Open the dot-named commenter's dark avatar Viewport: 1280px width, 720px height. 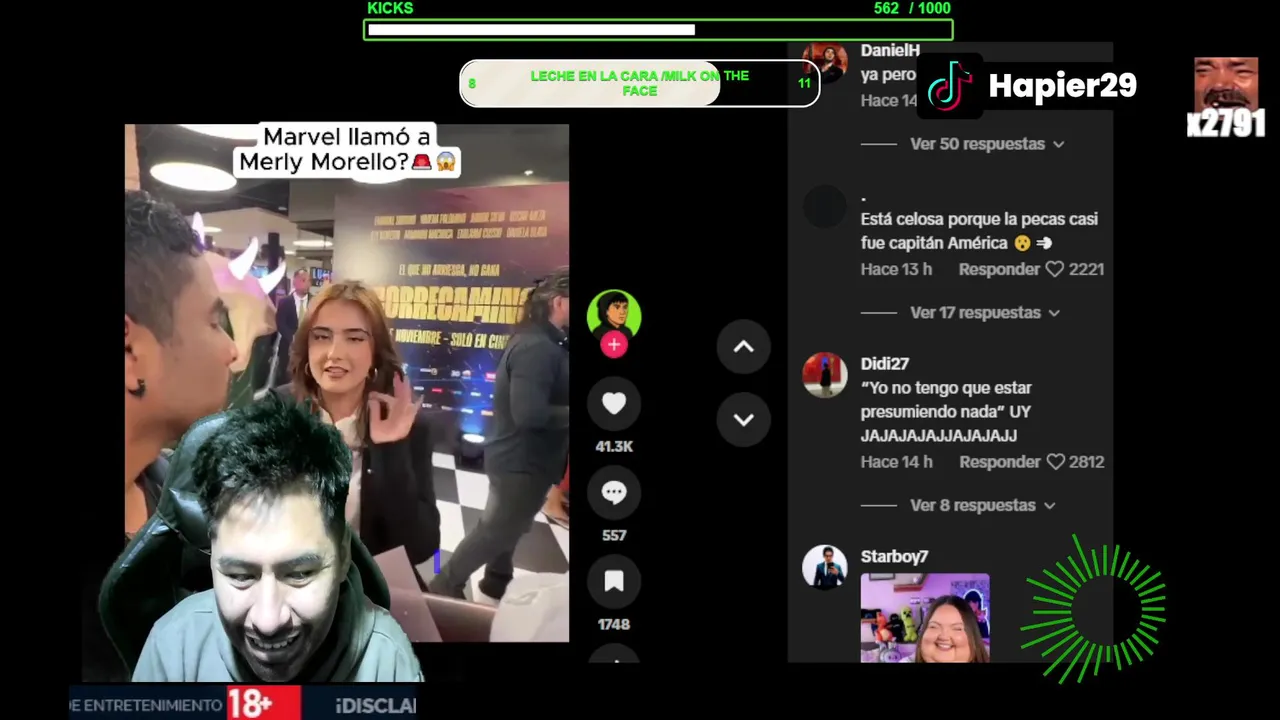point(825,206)
